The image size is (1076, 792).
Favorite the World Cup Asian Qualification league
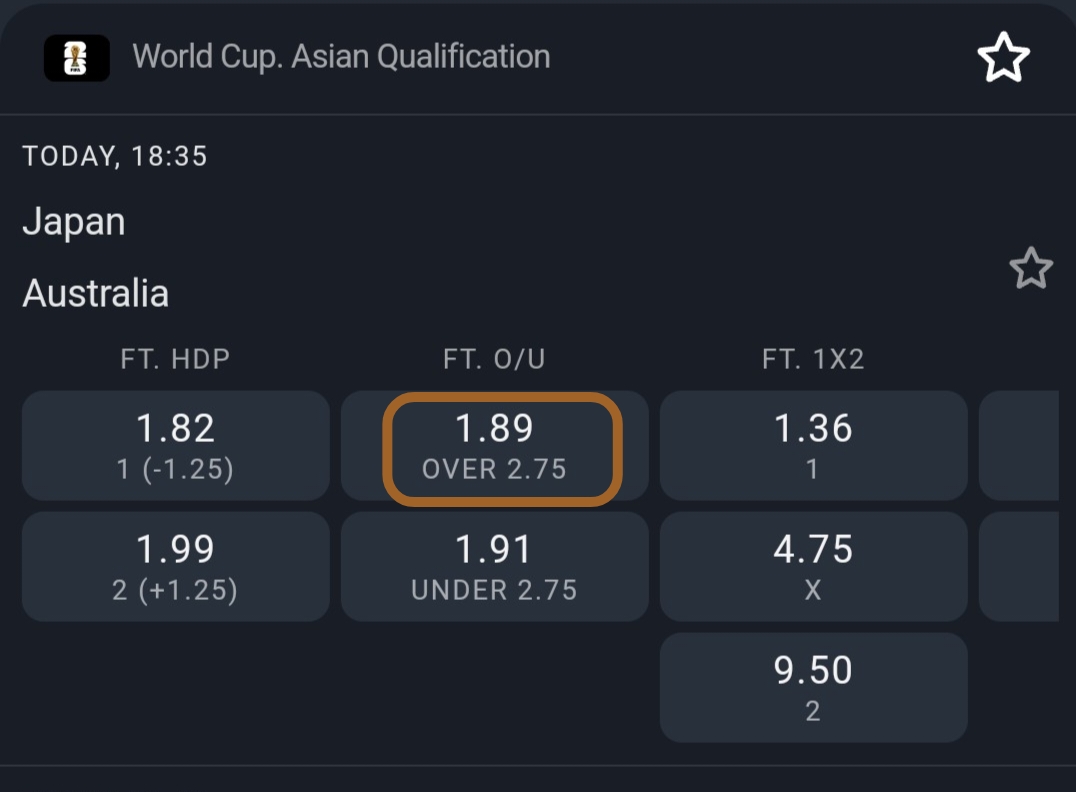tap(1003, 57)
